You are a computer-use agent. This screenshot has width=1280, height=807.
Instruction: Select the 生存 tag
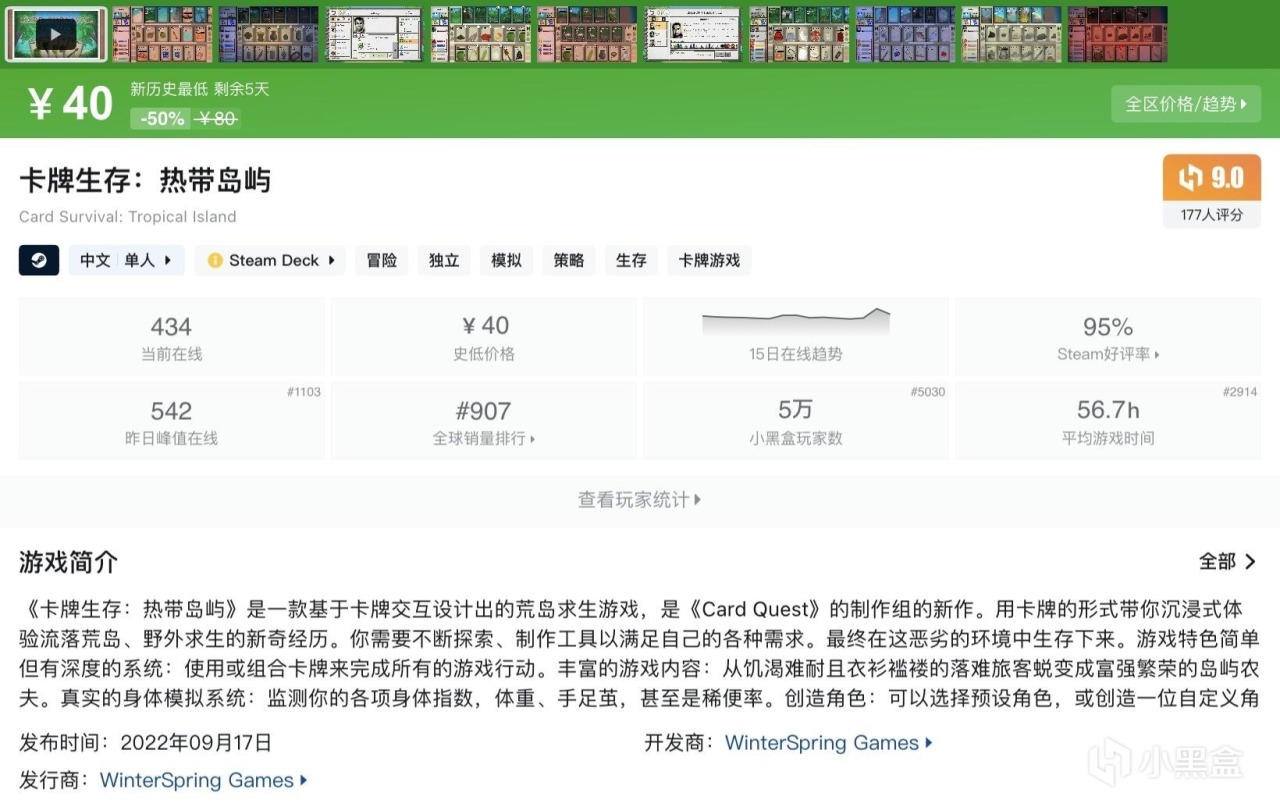(x=631, y=260)
